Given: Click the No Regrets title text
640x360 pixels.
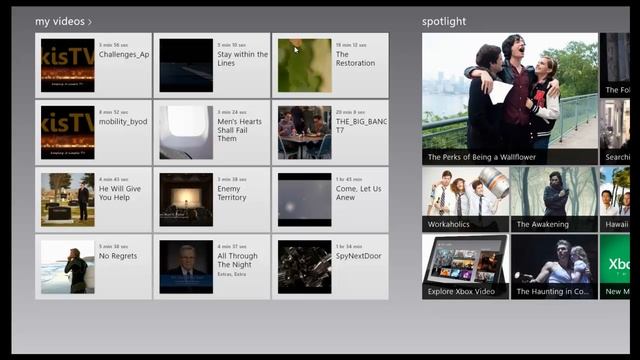Looking at the screenshot, I should [118, 256].
